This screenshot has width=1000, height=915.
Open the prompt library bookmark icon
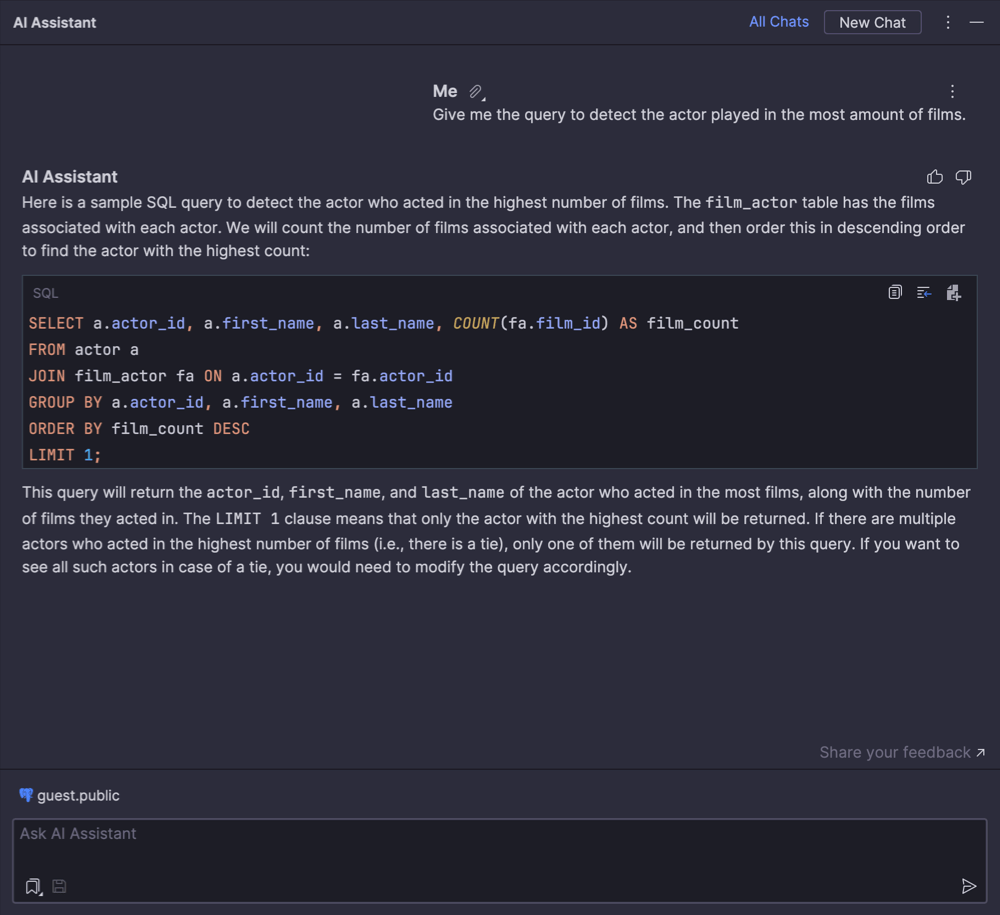(33, 886)
